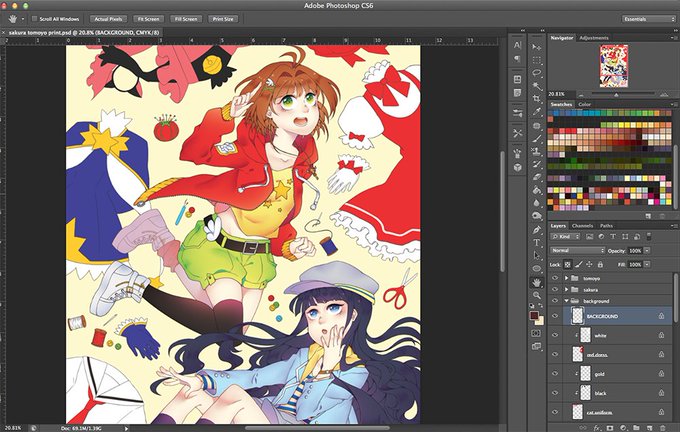This screenshot has height=432, width=680.
Task: Open the Paragraph panel icon
Action: pyautogui.click(x=517, y=58)
